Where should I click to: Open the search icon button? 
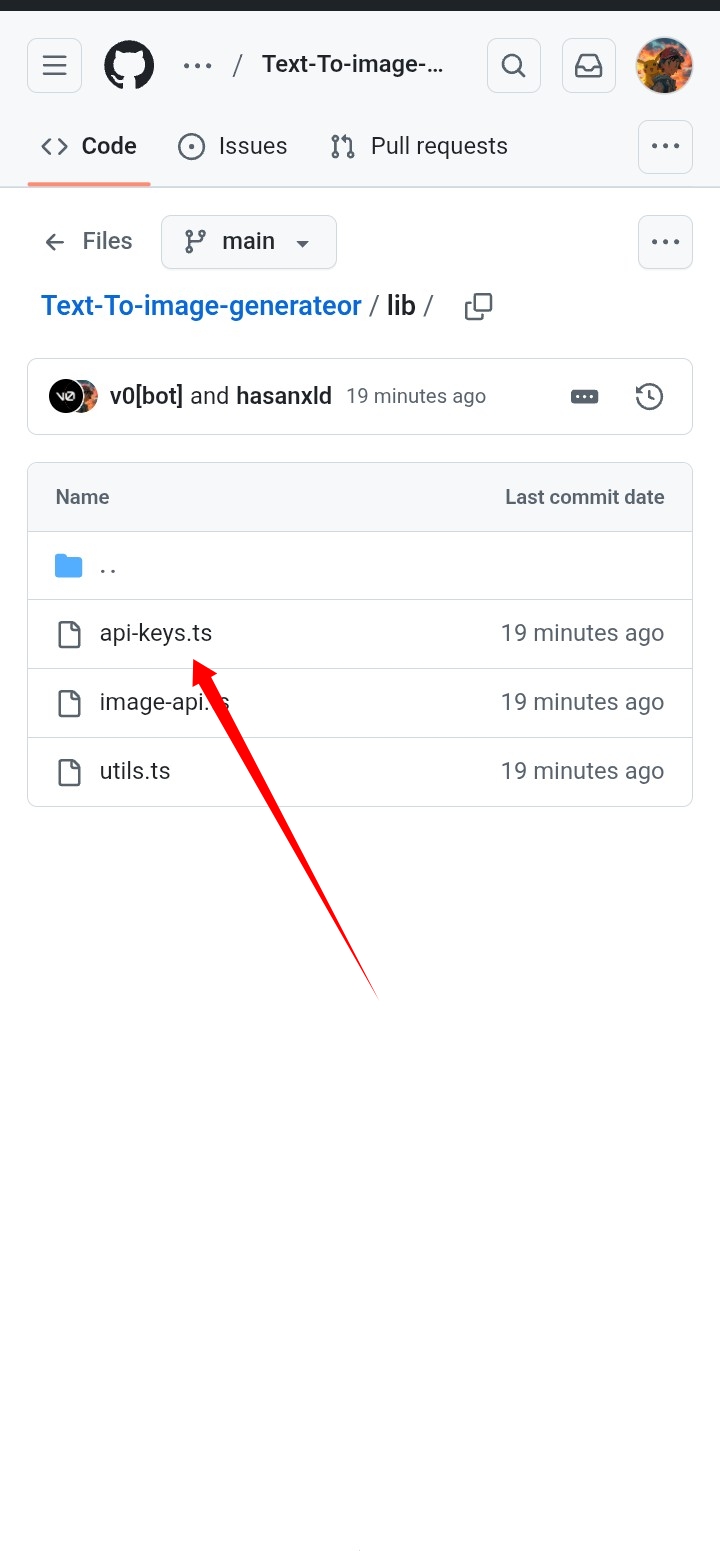(513, 66)
